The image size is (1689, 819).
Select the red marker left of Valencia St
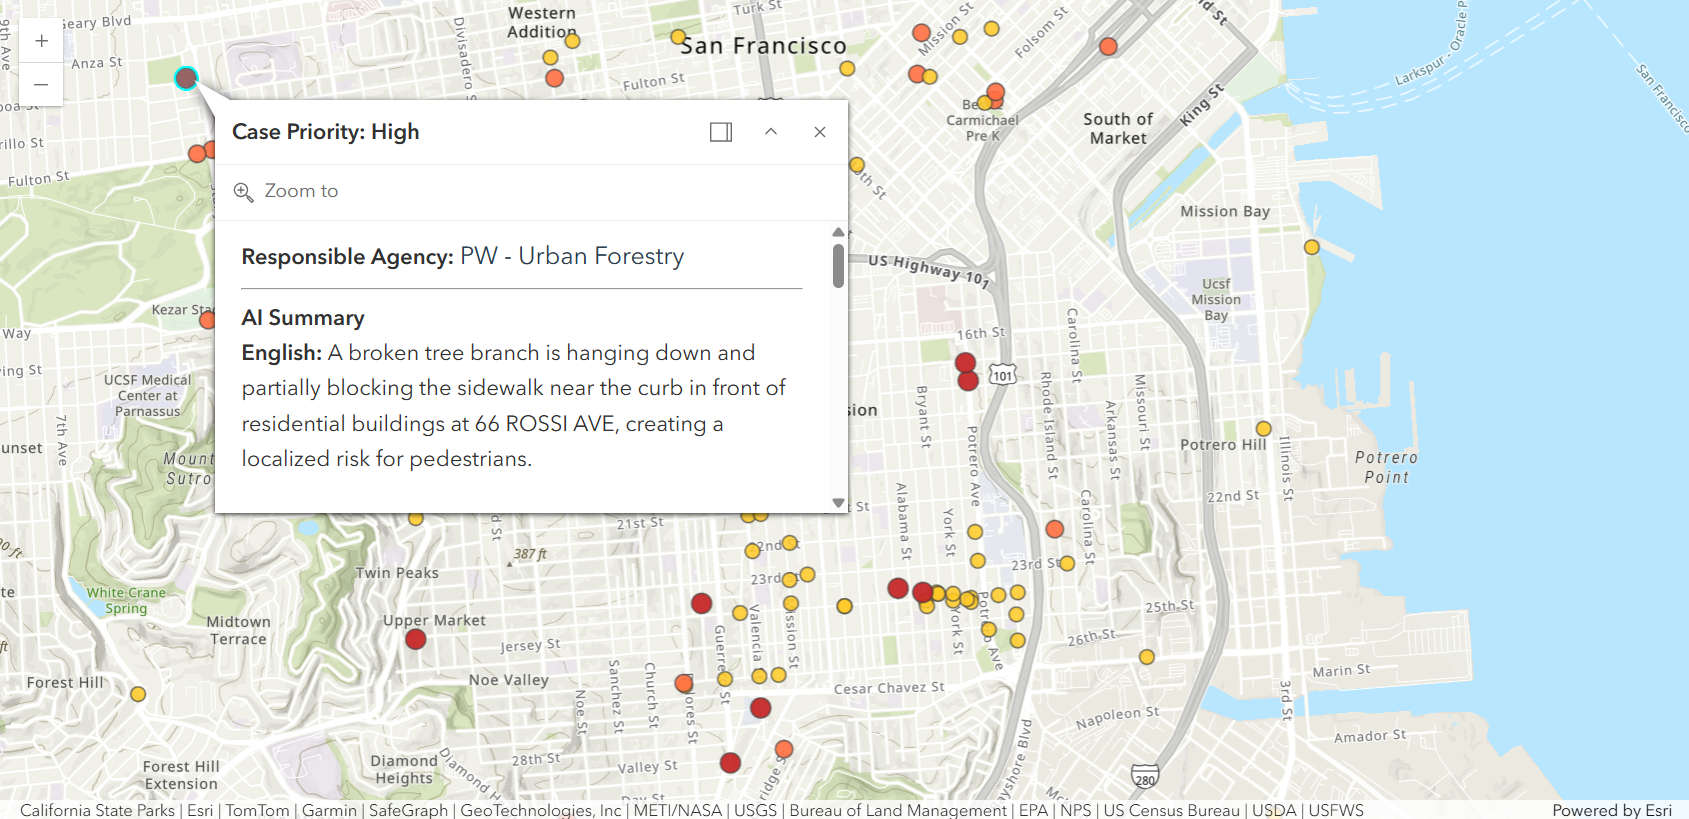(702, 603)
